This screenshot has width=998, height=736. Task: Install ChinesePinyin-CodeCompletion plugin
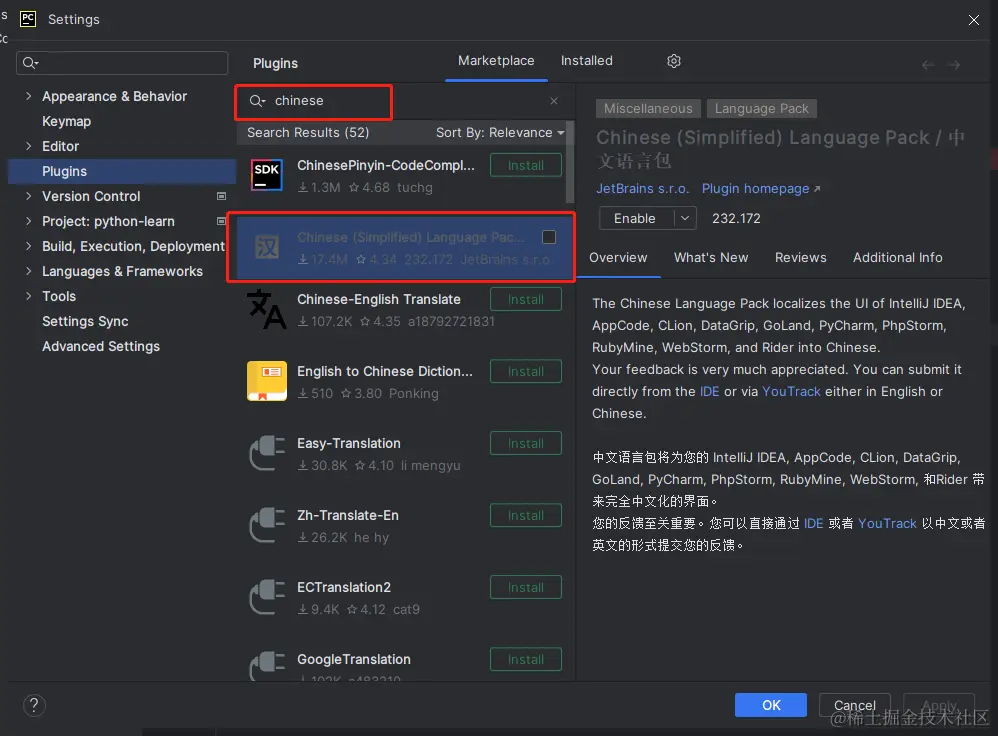(526, 166)
